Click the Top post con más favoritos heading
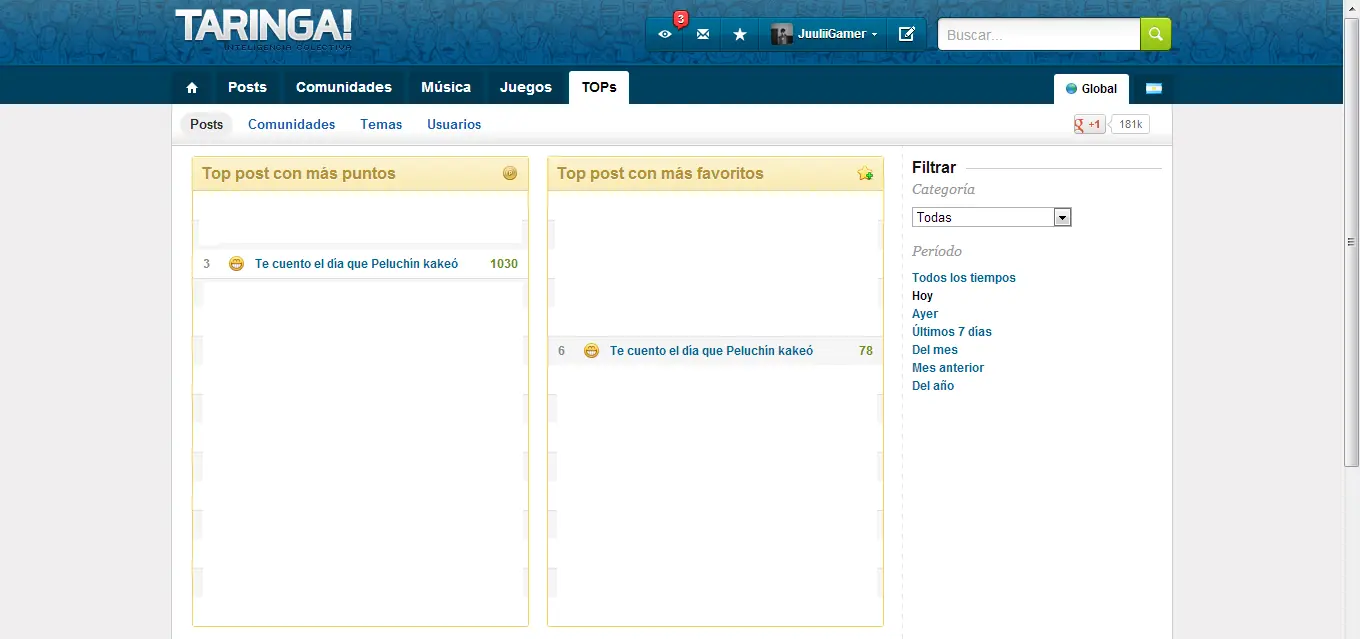 660,173
